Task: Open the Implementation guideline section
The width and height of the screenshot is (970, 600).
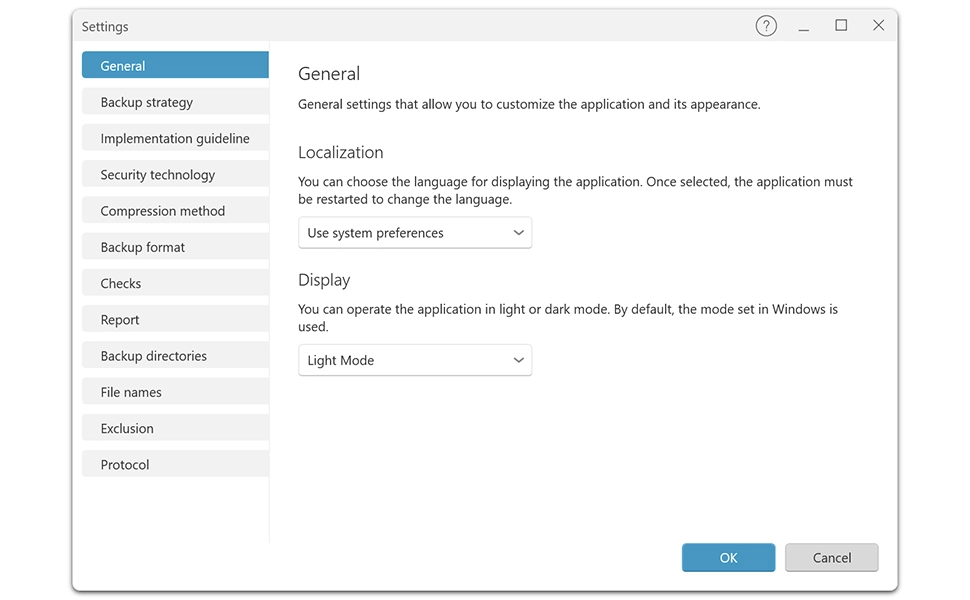Action: (174, 138)
